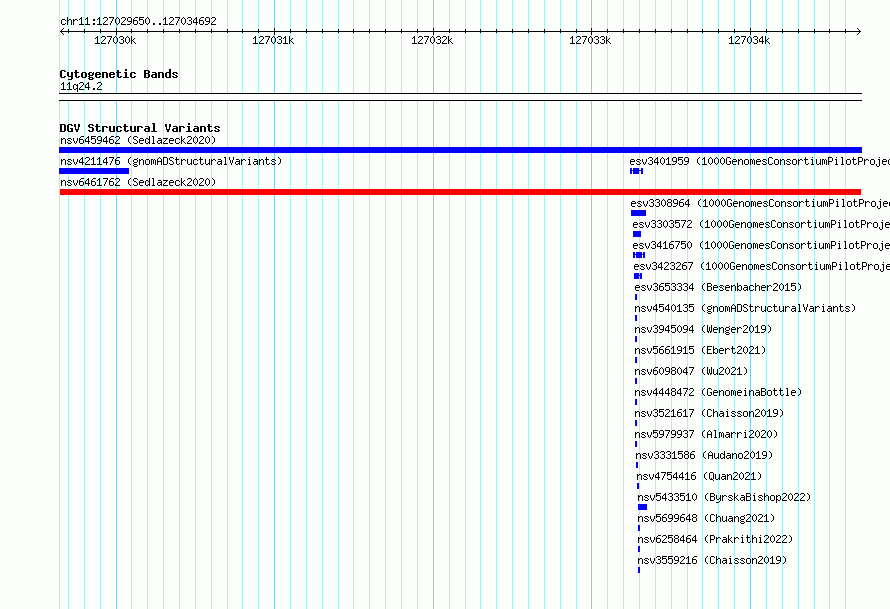Click blue bar under nsv5433510
This screenshot has width=890, height=609.
coord(643,507)
